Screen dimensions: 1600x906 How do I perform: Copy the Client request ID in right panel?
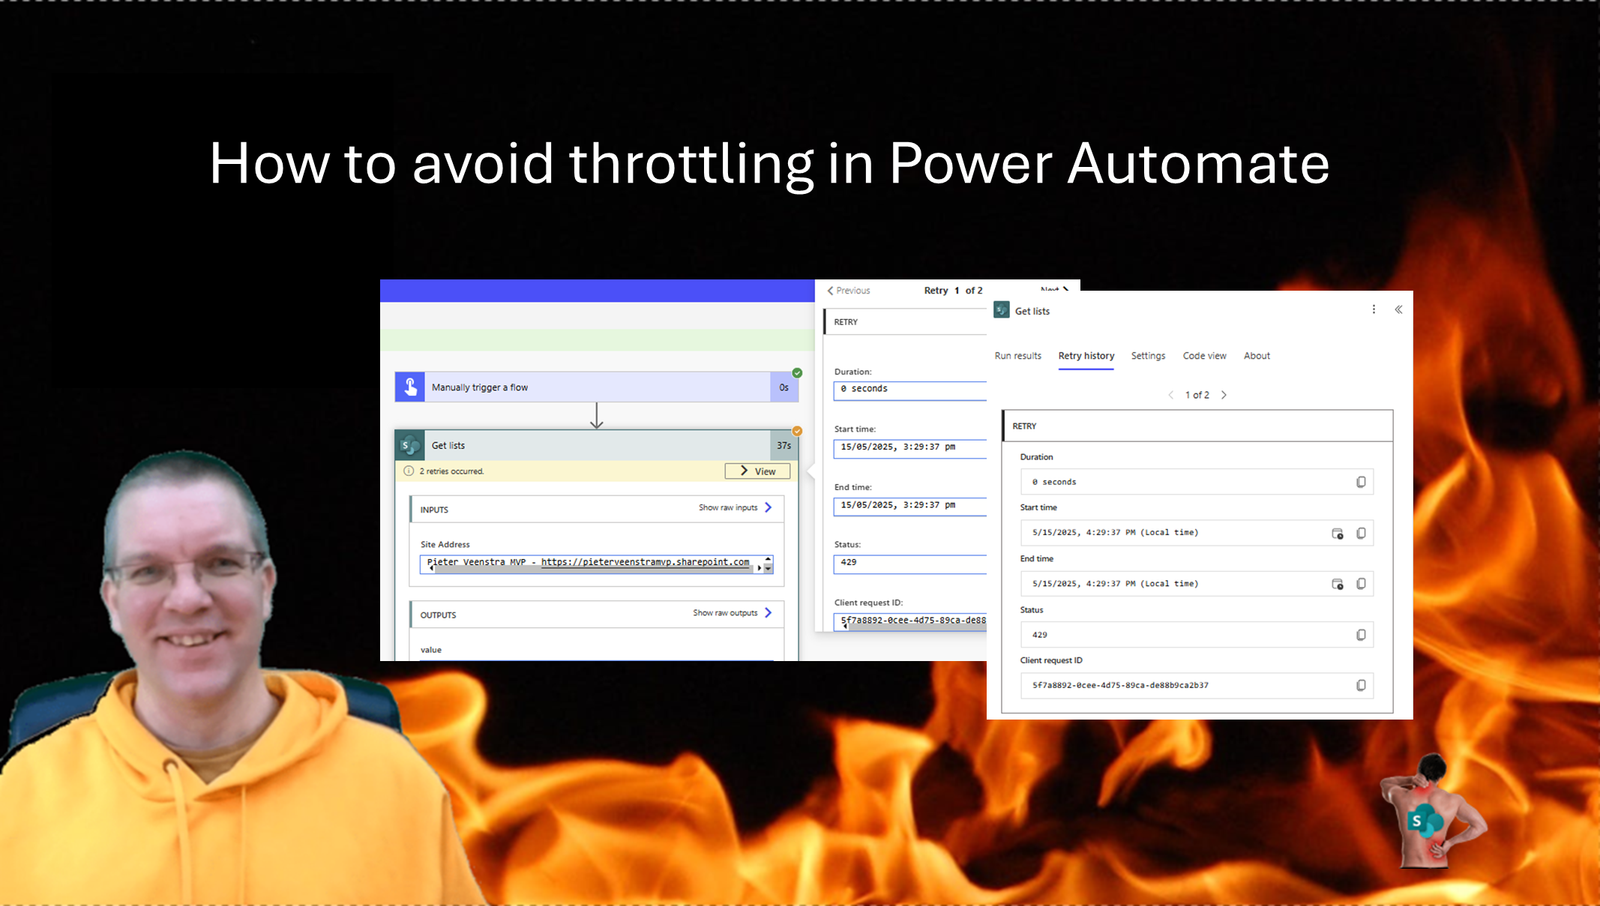1361,686
